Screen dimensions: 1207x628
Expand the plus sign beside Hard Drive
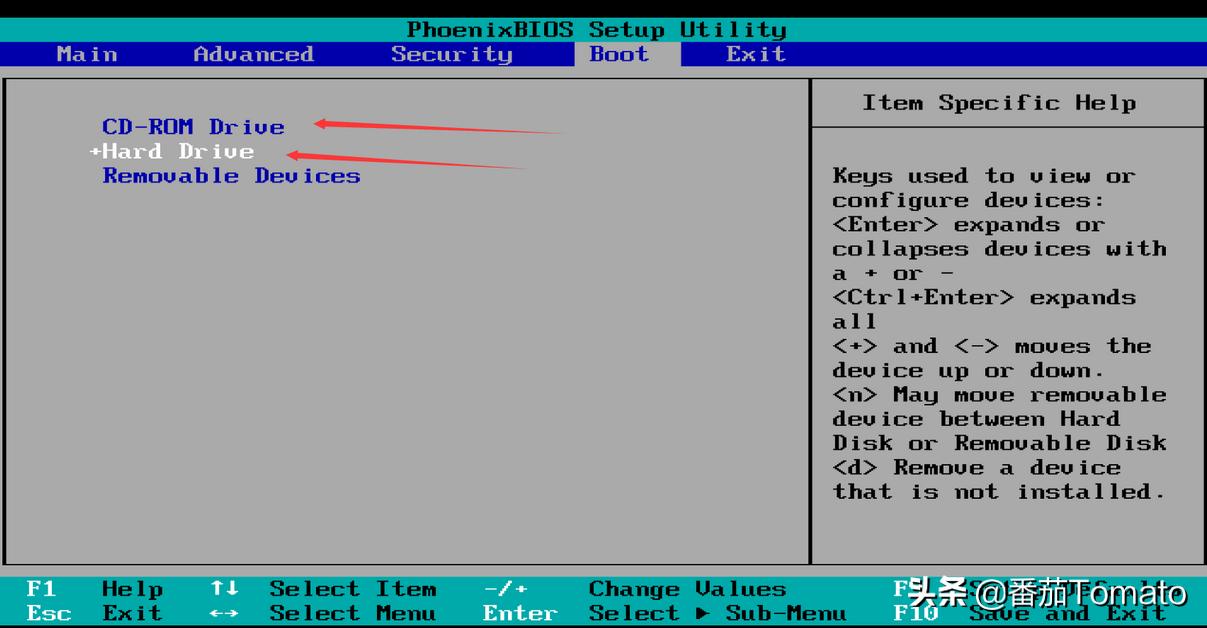click(x=96, y=152)
